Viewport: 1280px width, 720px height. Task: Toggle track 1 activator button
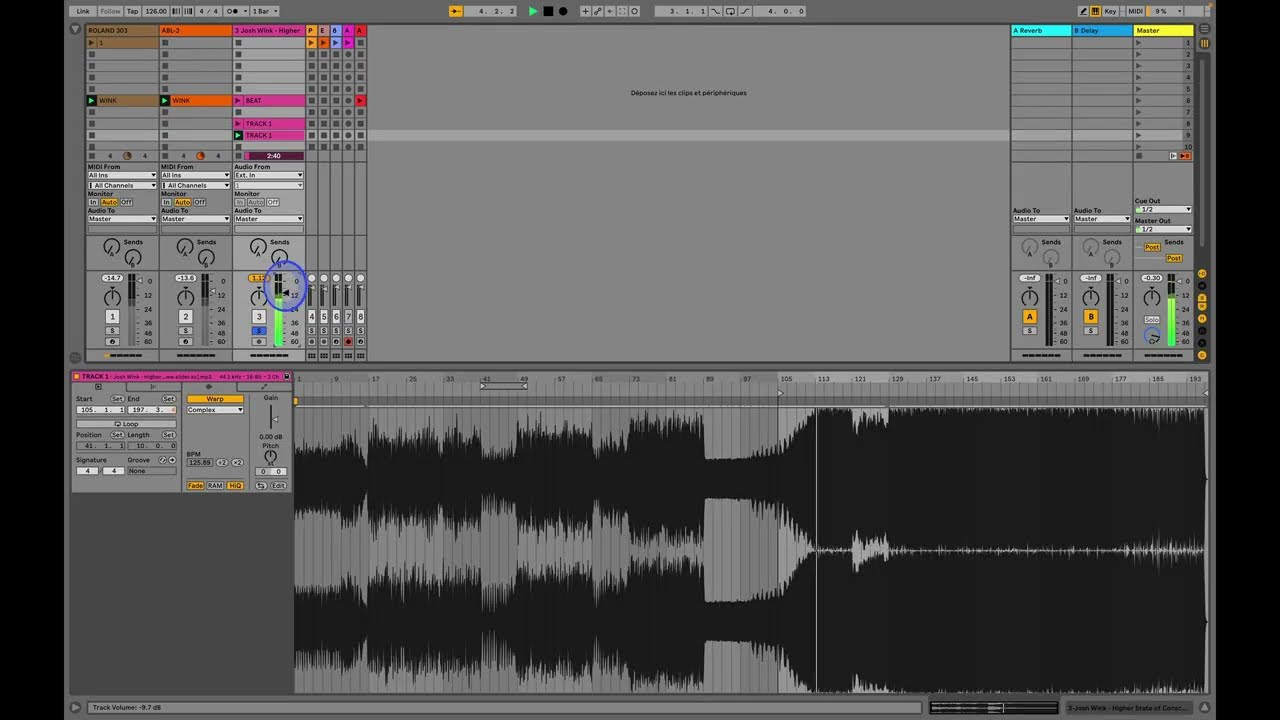pyautogui.click(x=112, y=316)
